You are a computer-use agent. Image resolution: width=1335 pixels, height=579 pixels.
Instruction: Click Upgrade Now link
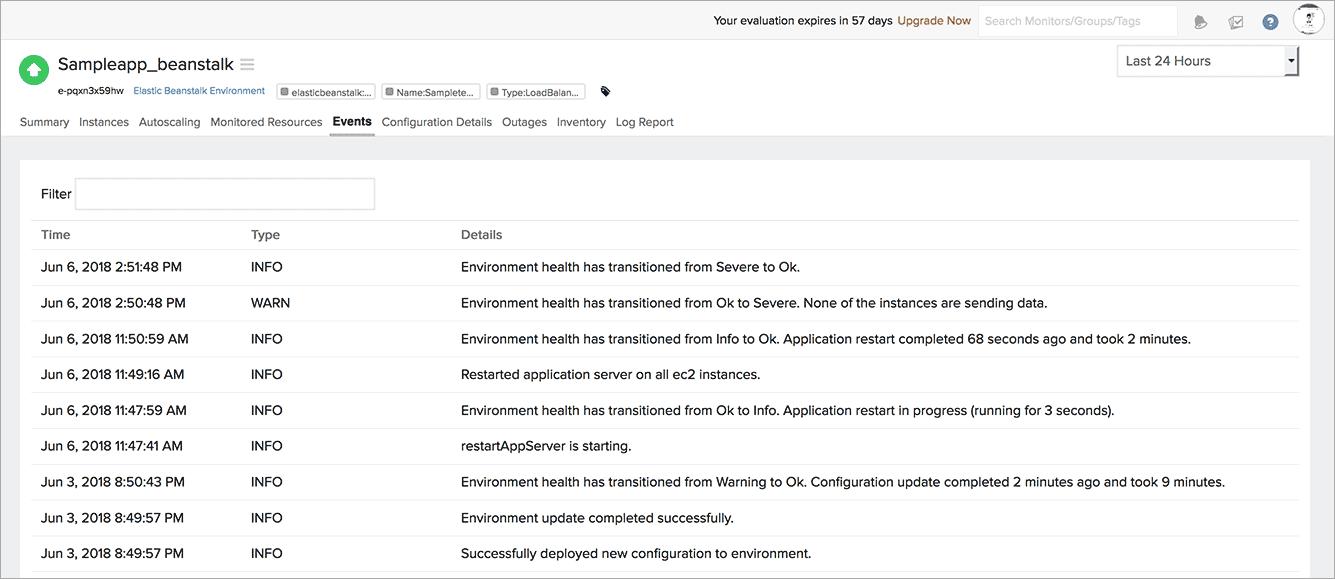coord(934,21)
